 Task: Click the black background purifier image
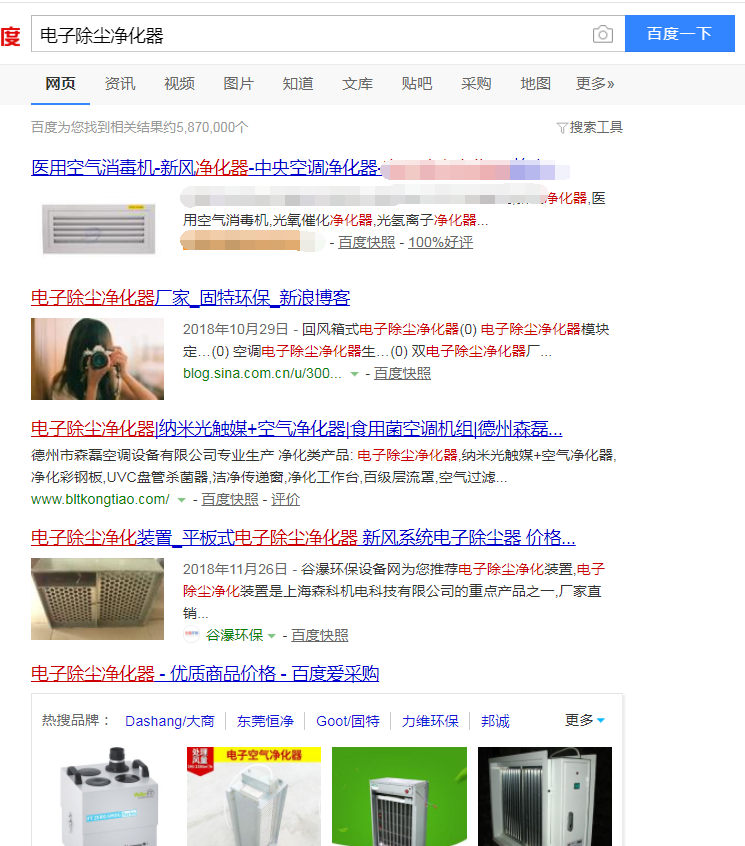pos(545,796)
